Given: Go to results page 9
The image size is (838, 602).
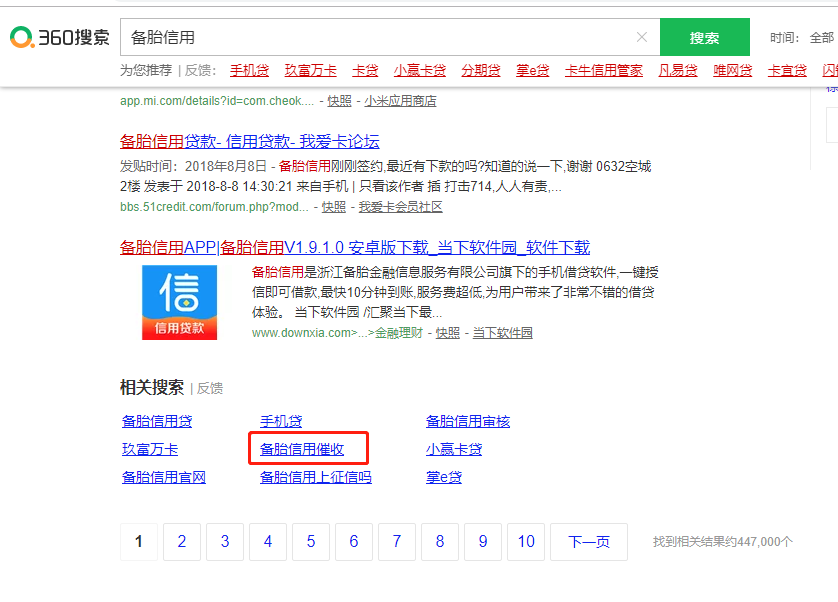Looking at the screenshot, I should point(483,542).
